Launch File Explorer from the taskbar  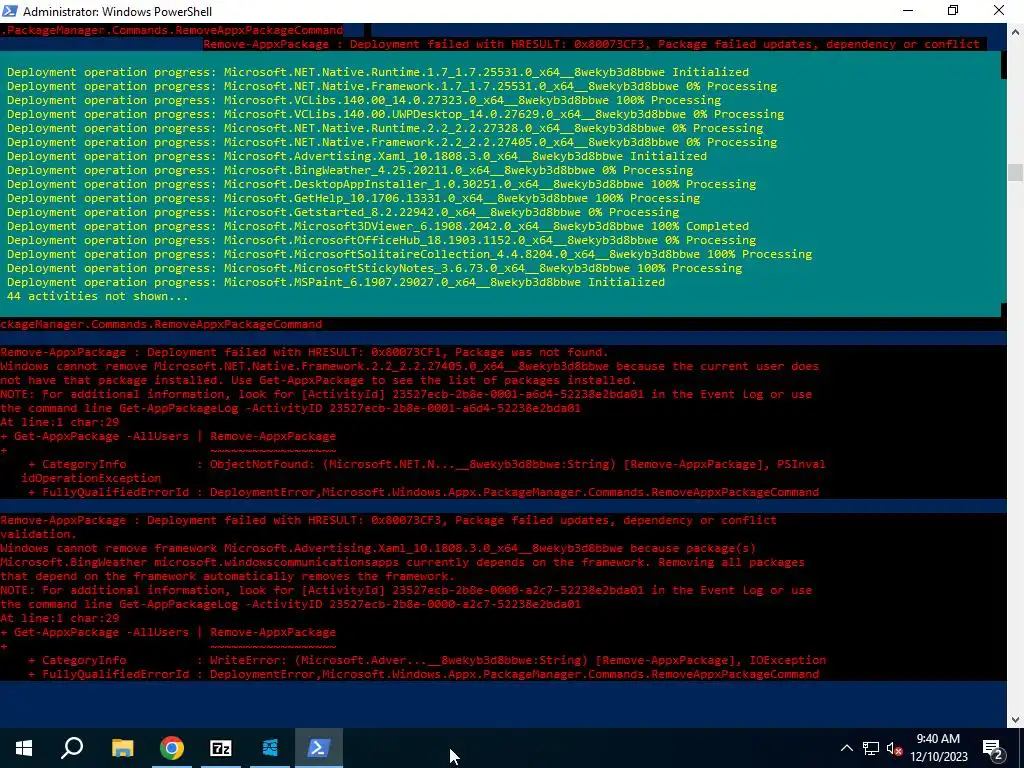122,748
